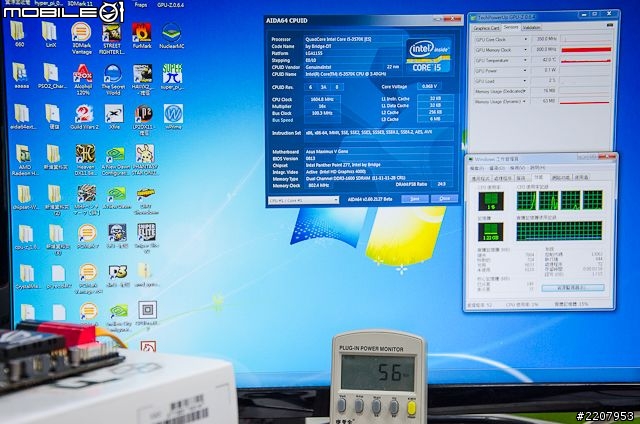The image size is (640, 424).
Task: Select the Sensors tab in GPU-Z
Action: pyautogui.click(x=511, y=27)
